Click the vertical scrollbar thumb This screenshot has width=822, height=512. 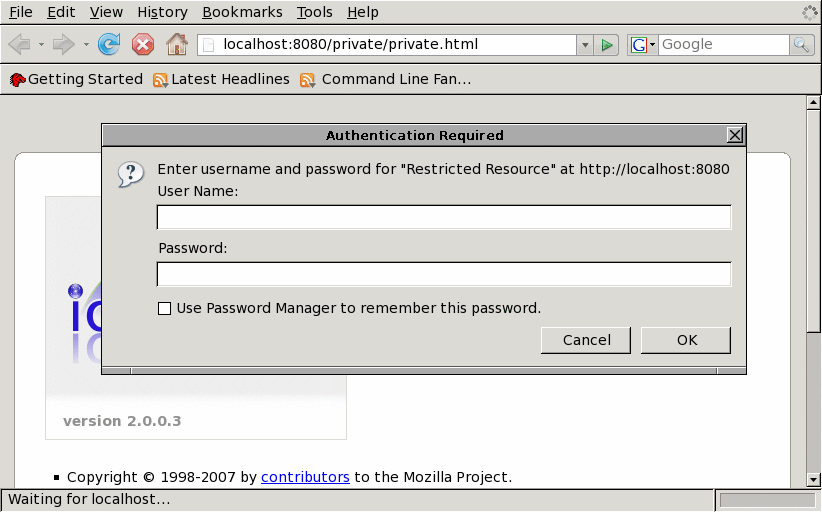pyautogui.click(x=813, y=221)
